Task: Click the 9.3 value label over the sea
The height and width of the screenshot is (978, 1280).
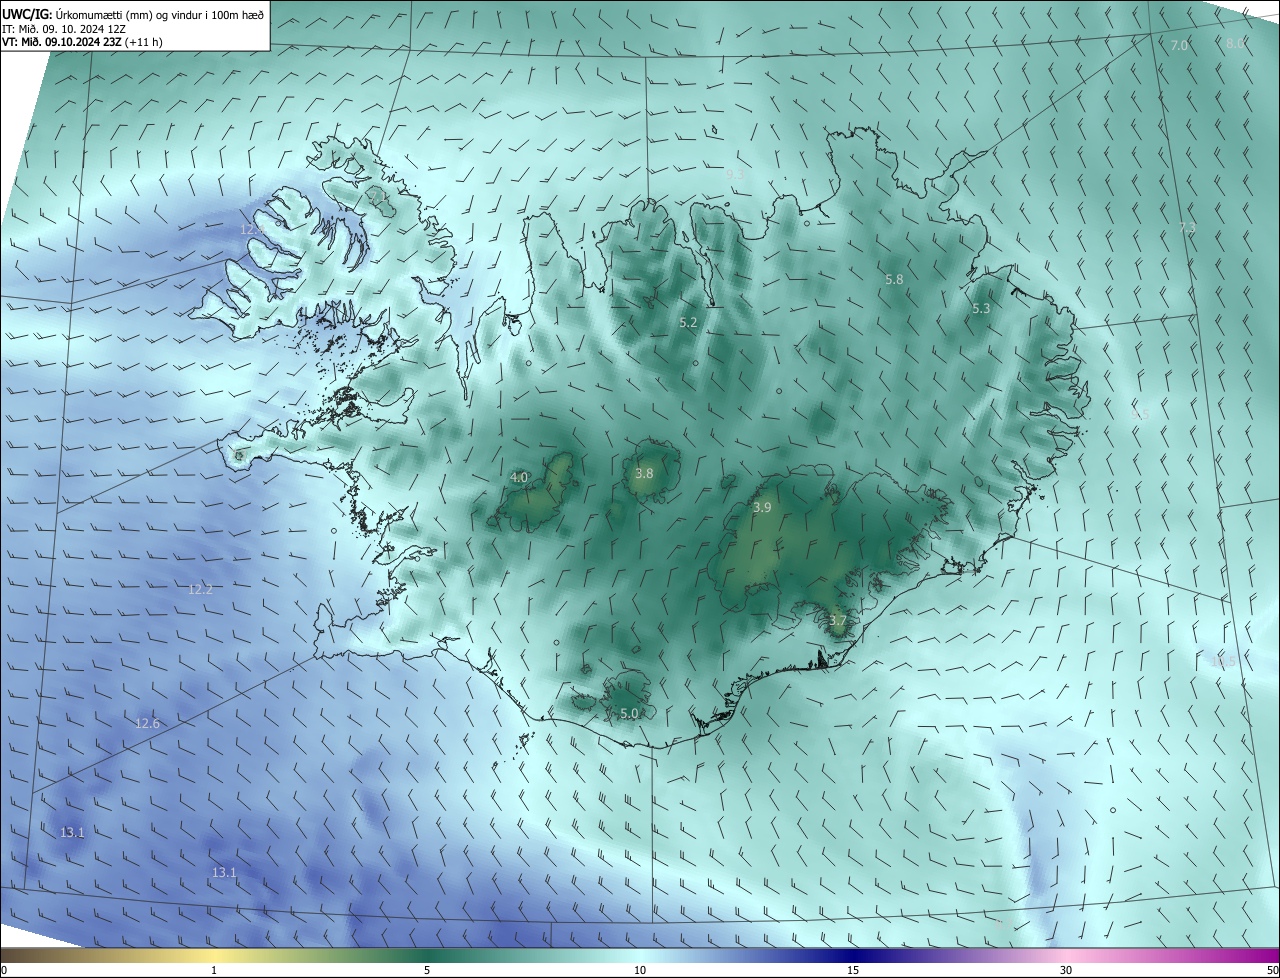Action: (x=734, y=174)
